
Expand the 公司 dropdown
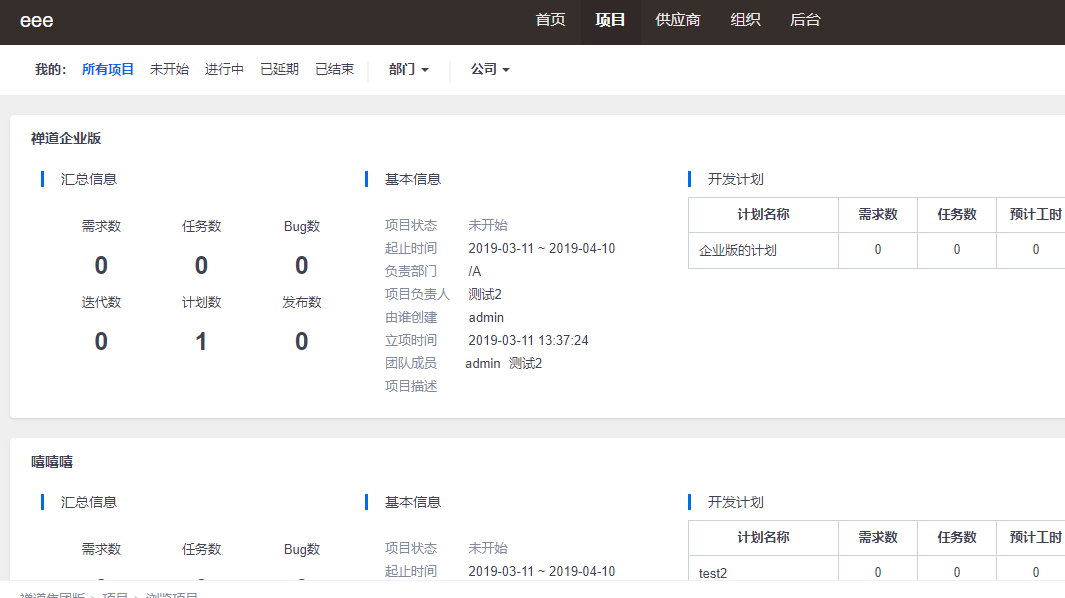pyautogui.click(x=490, y=70)
